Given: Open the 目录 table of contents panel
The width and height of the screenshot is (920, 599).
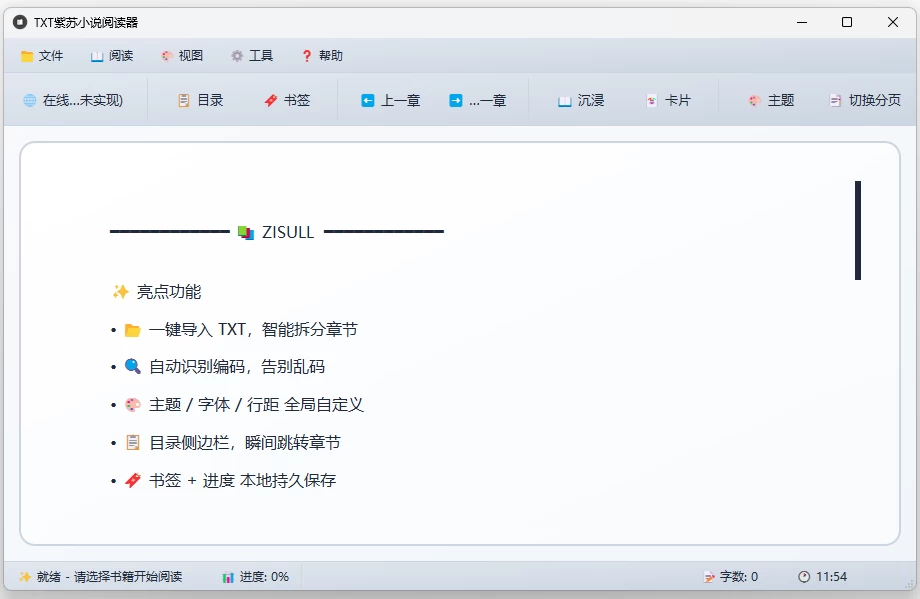Looking at the screenshot, I should tap(200, 100).
